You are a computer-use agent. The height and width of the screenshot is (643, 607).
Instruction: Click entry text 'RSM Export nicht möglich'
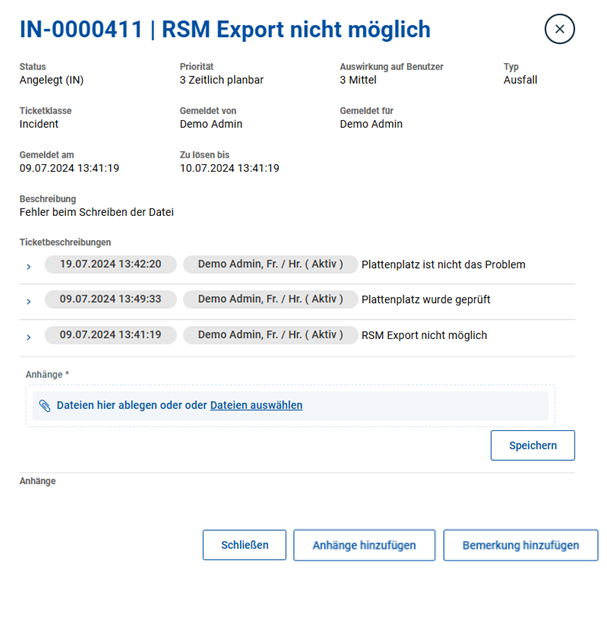pos(424,335)
